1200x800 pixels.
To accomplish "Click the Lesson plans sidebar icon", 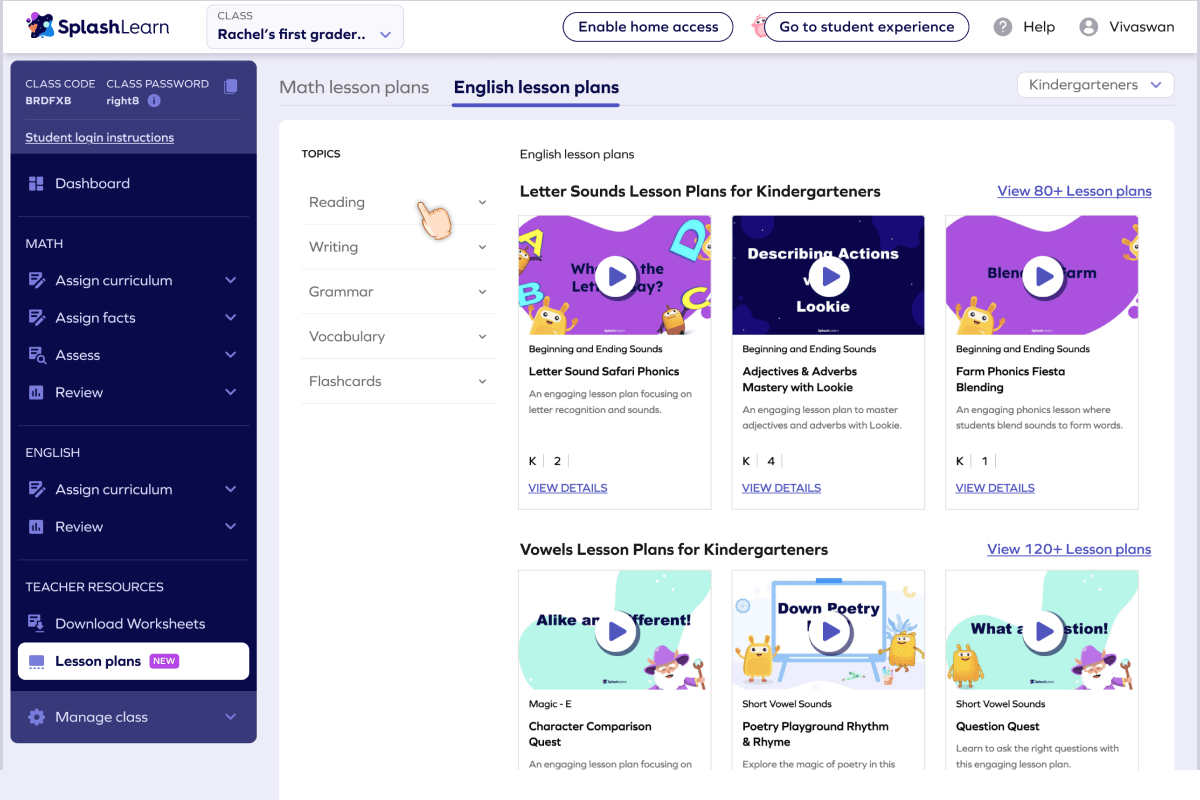I will click(x=37, y=662).
